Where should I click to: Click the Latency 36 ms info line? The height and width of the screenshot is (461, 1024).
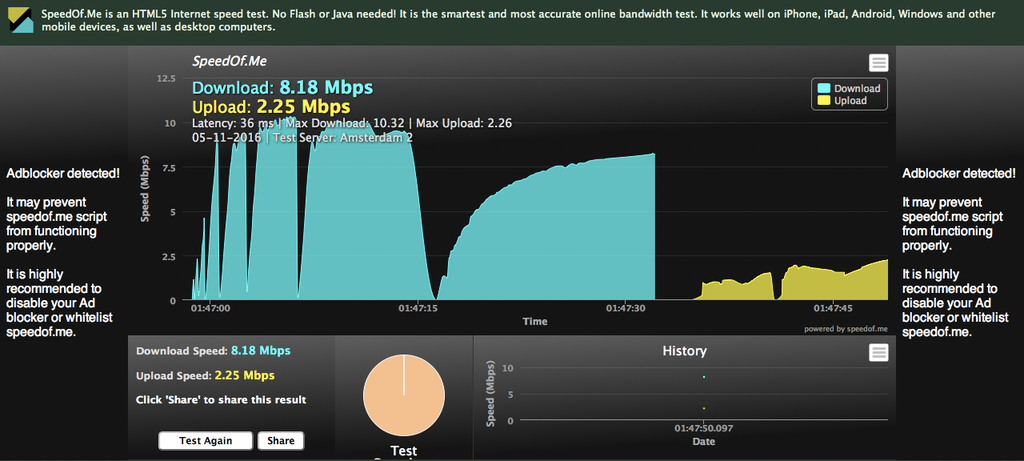pos(352,123)
